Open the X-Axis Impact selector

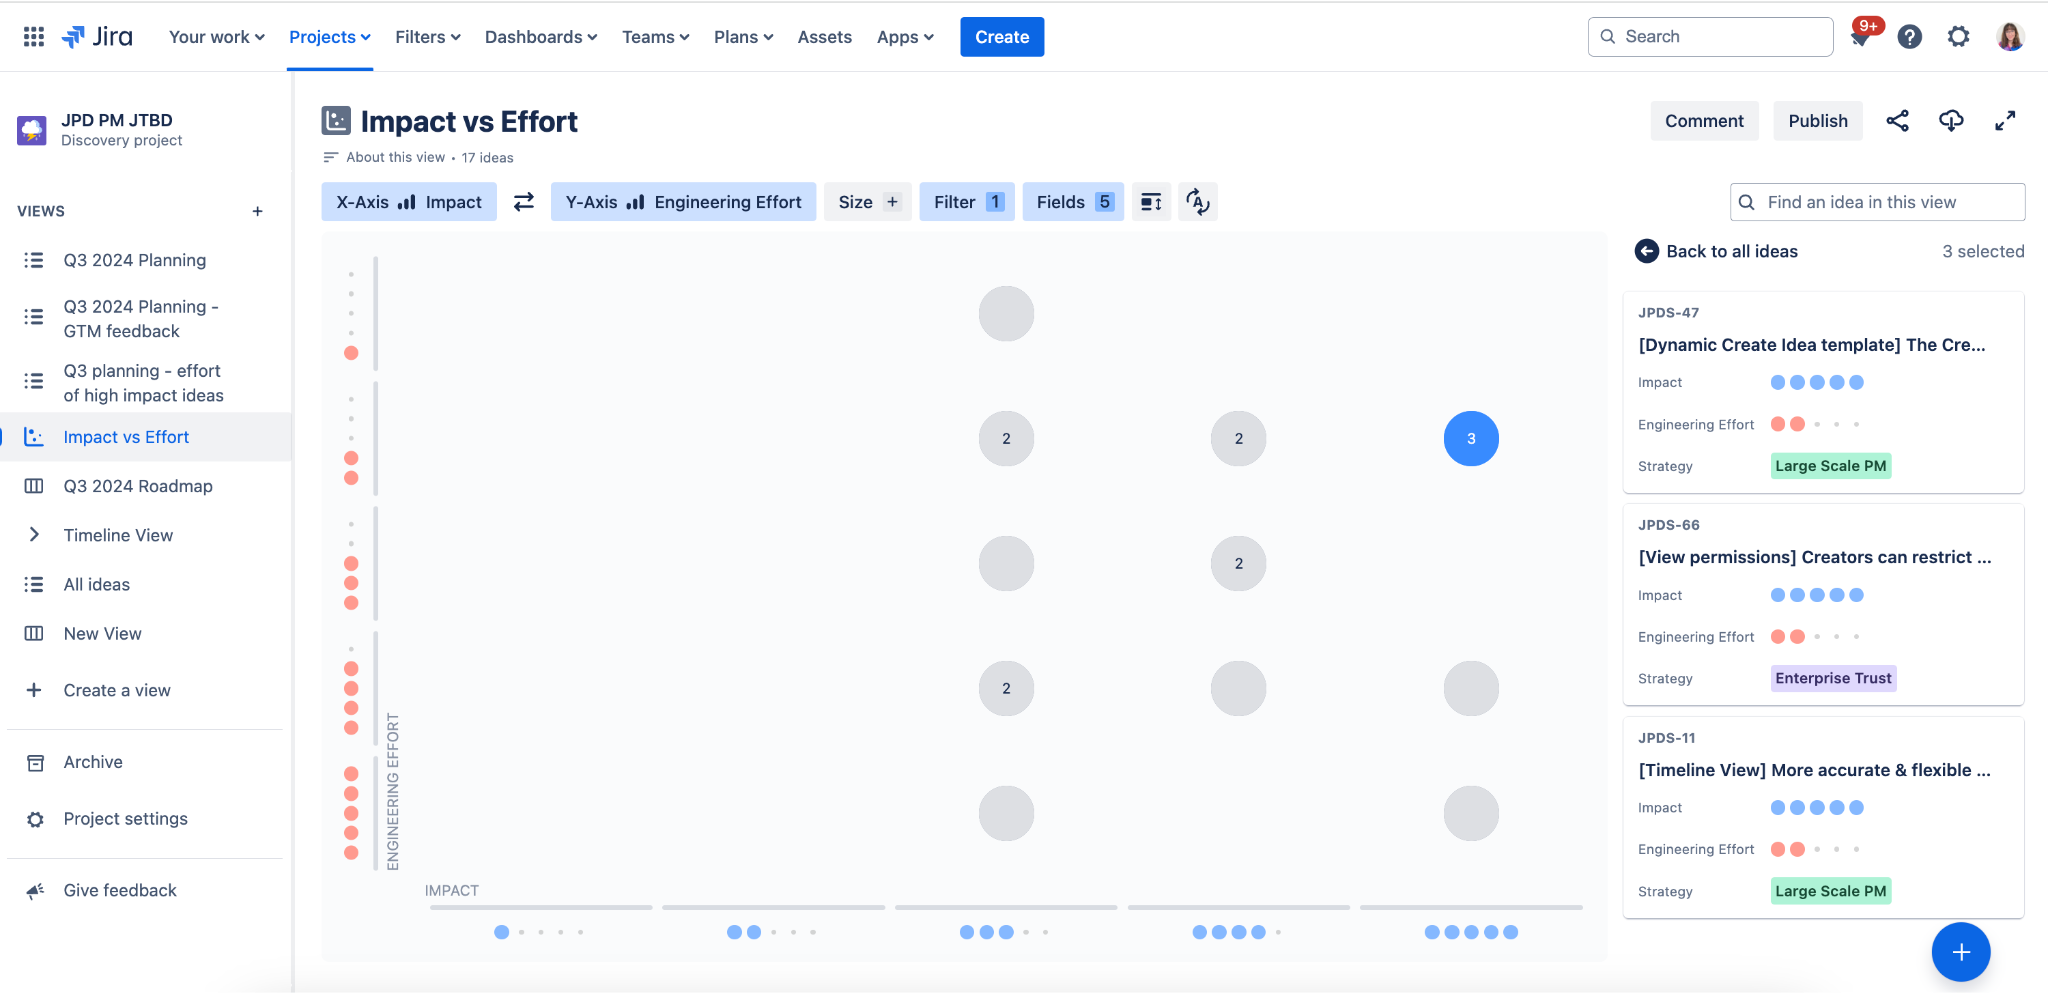point(409,202)
